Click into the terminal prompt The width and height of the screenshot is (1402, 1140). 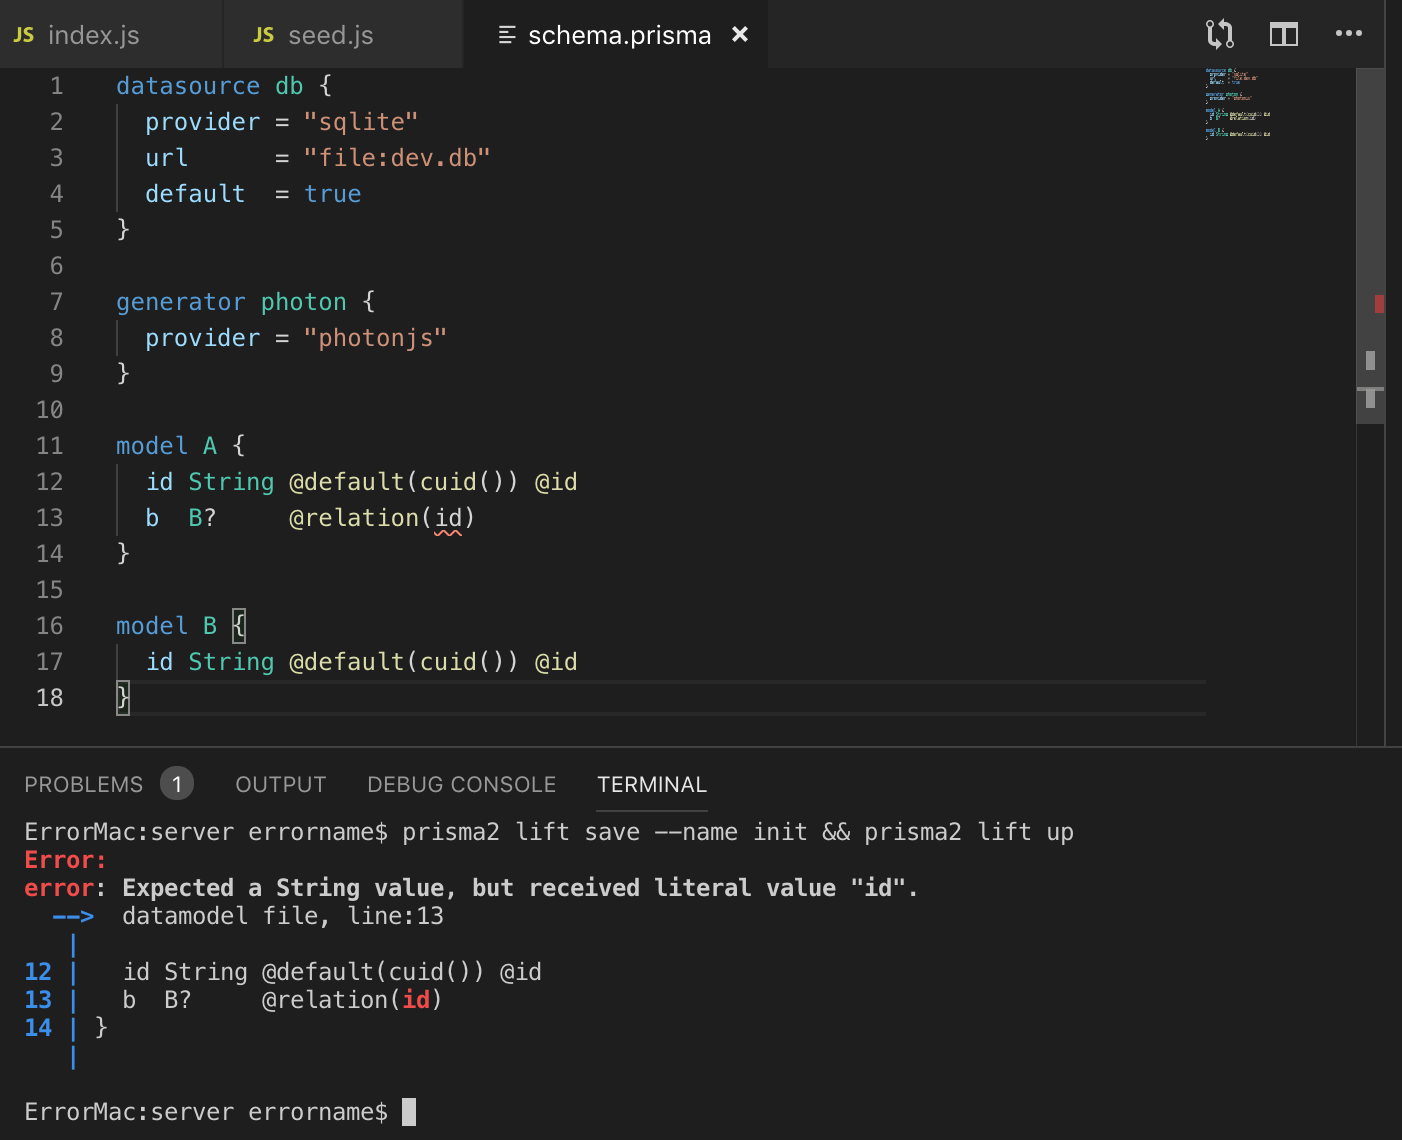(410, 1111)
